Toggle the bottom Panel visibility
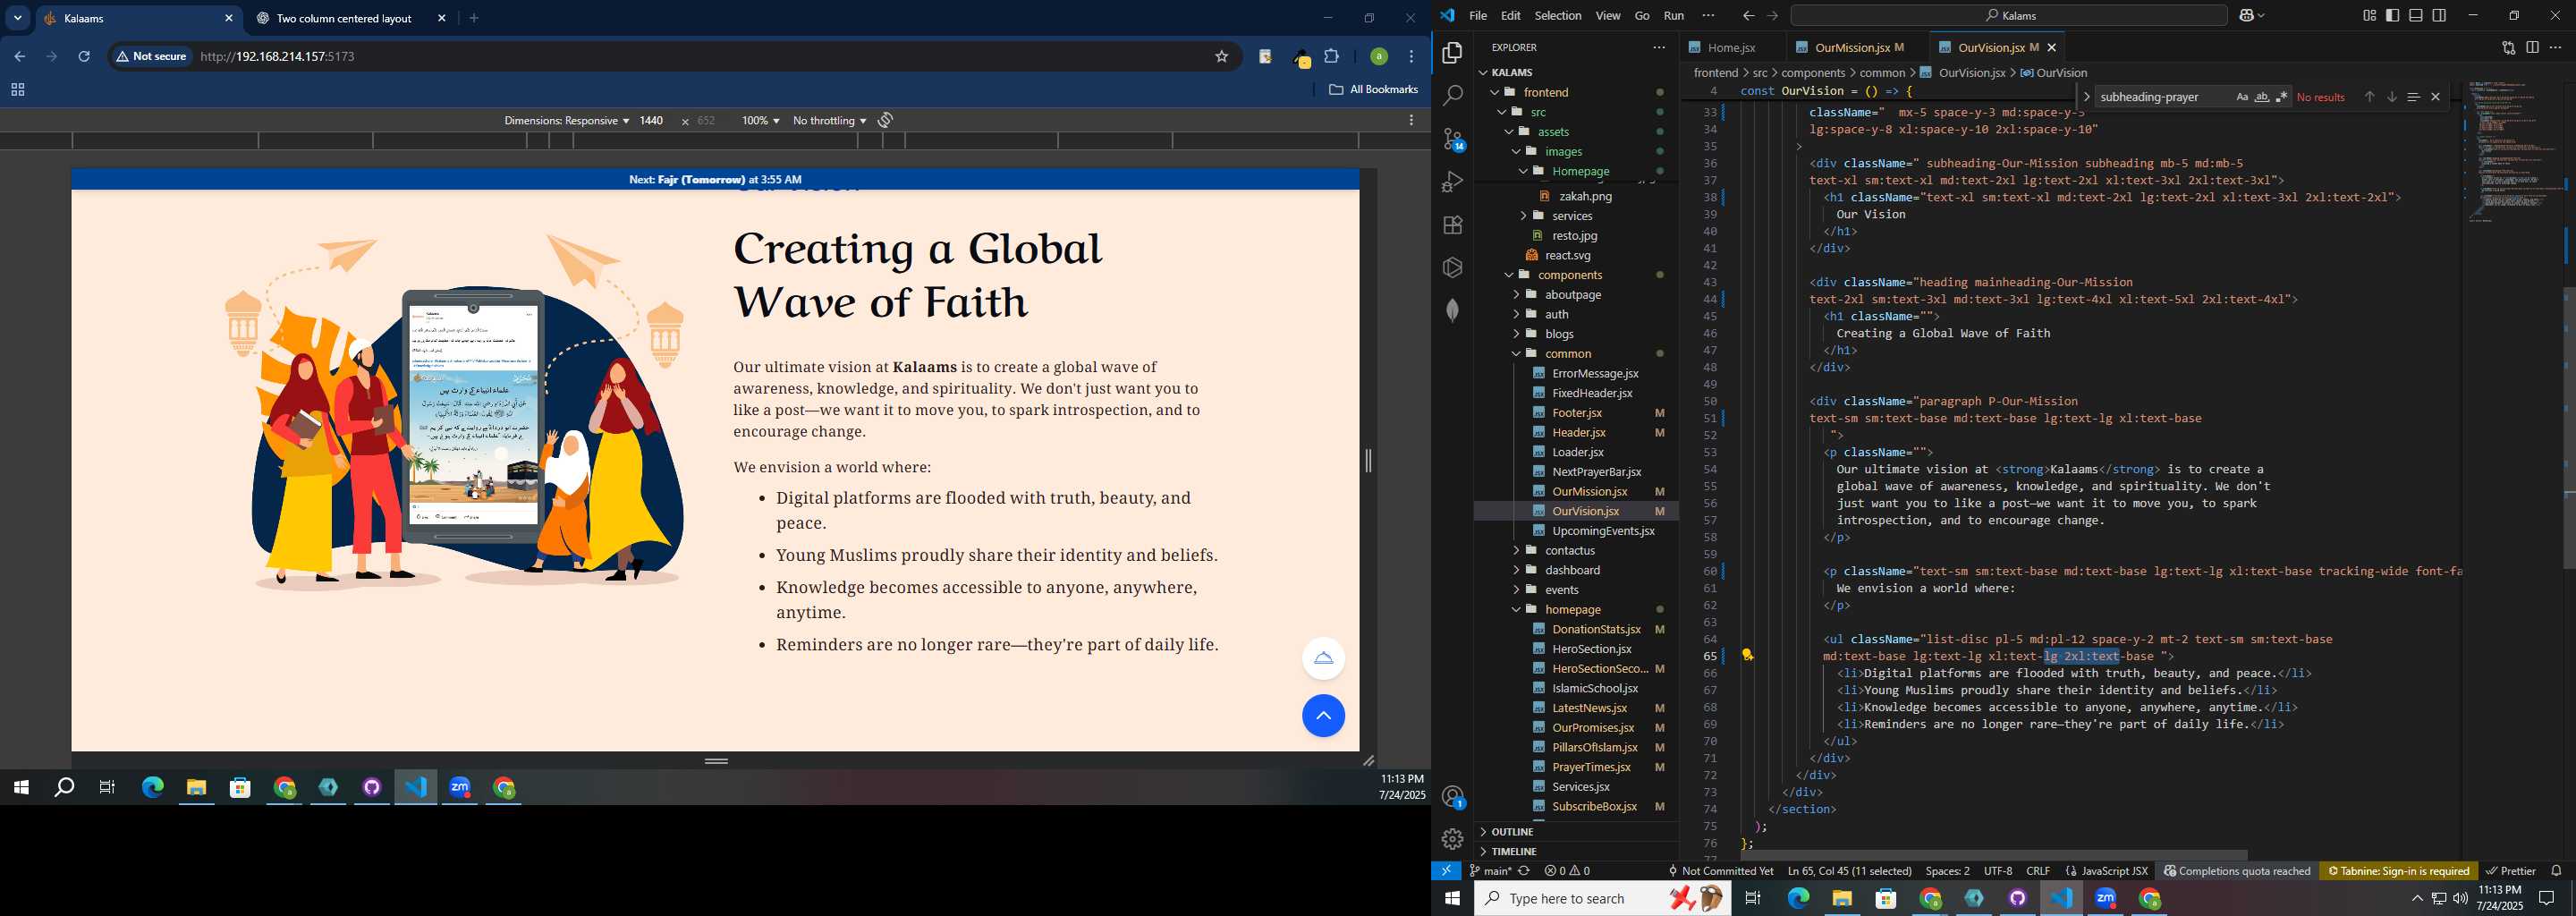Viewport: 2576px width, 916px height. click(2416, 15)
